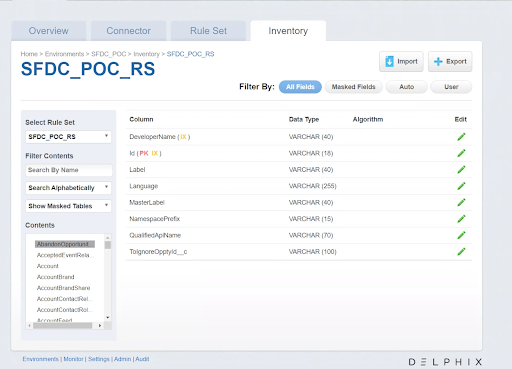This screenshot has width=512, height=369.
Task: Click the Data Type header
Action: tap(304, 119)
